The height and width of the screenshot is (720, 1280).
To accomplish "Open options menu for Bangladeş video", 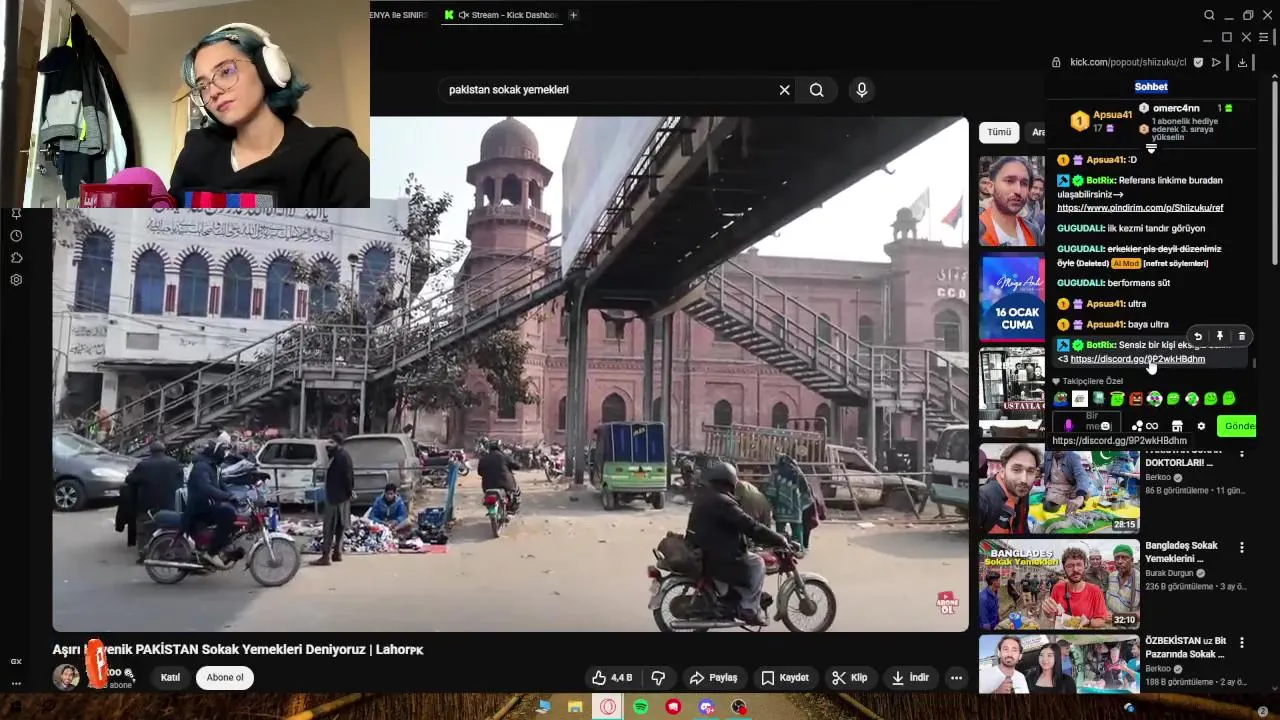I will tap(1242, 548).
